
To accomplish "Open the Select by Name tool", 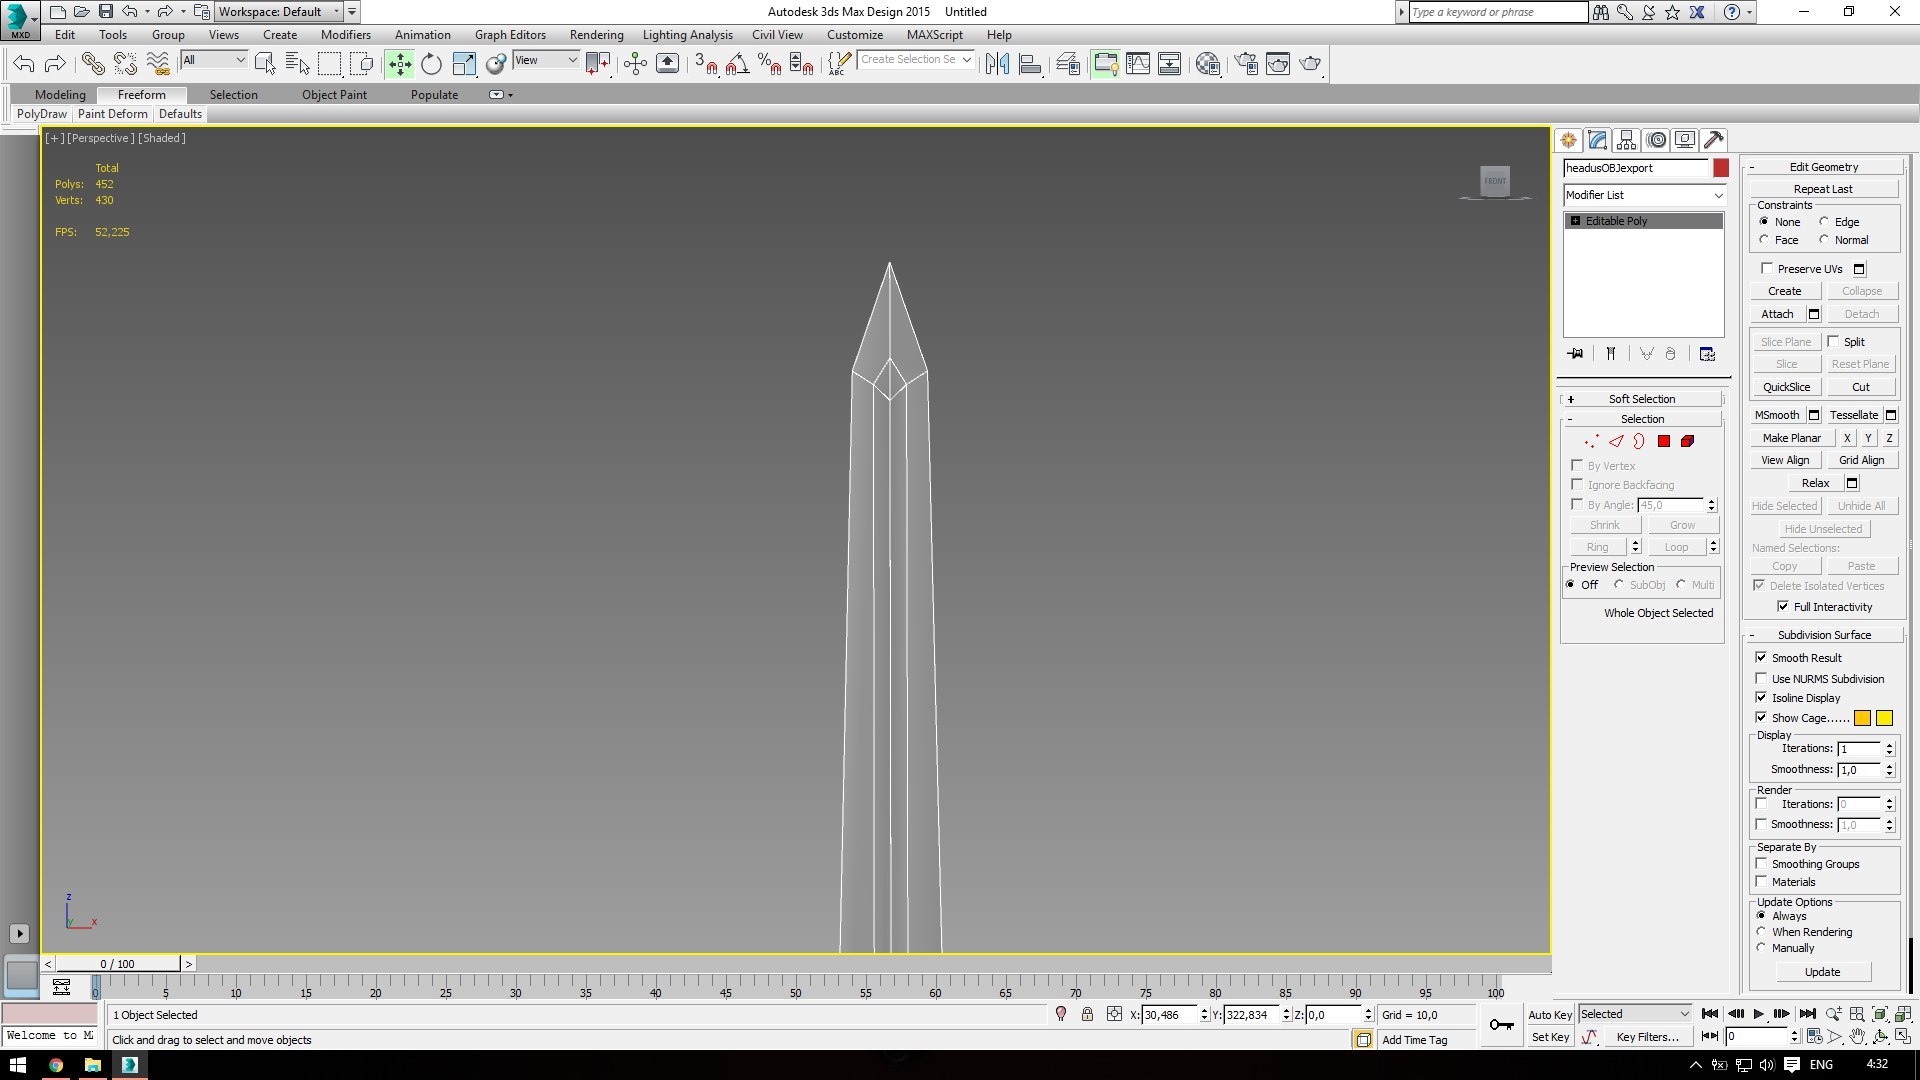I will point(297,64).
